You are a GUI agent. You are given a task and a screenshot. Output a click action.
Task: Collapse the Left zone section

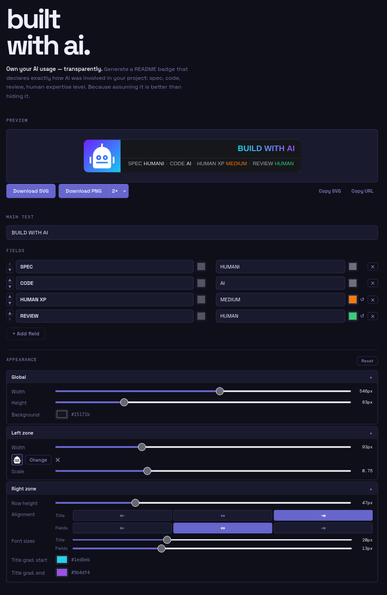click(371, 433)
